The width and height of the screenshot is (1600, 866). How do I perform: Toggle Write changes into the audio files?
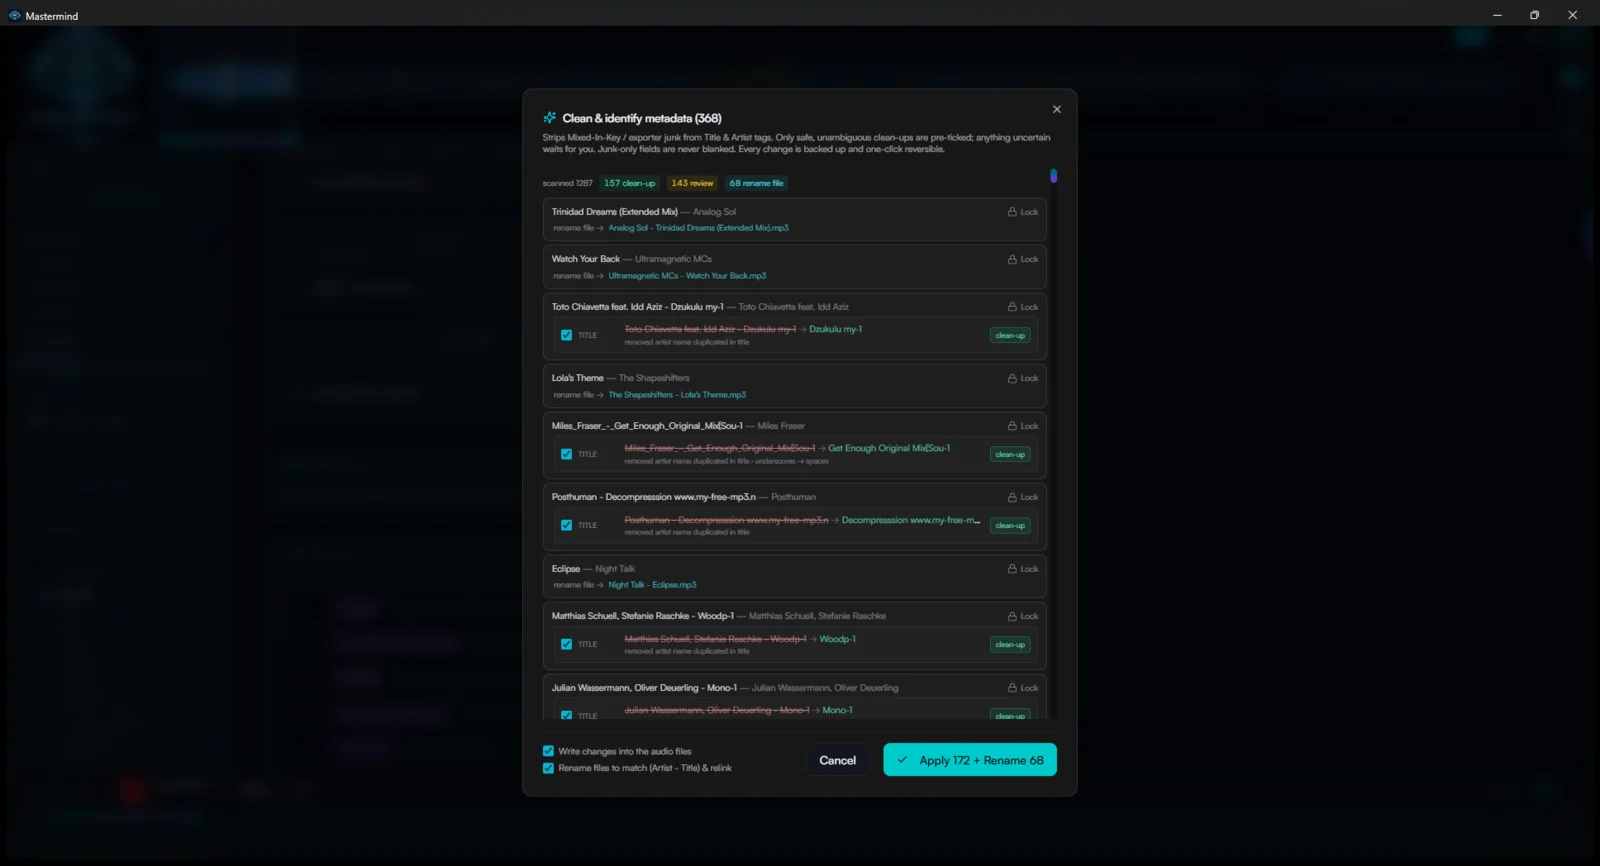pyautogui.click(x=548, y=751)
